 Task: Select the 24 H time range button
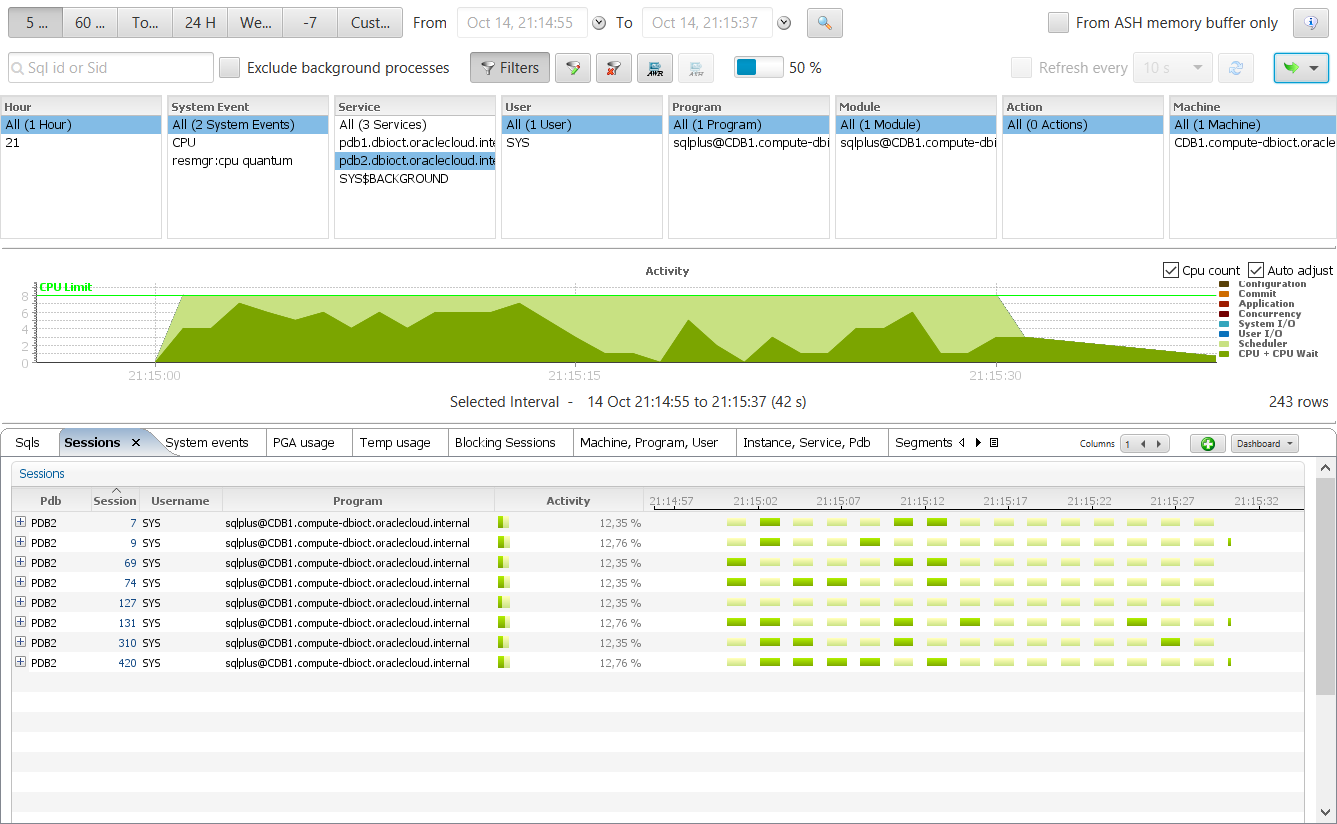click(x=200, y=23)
